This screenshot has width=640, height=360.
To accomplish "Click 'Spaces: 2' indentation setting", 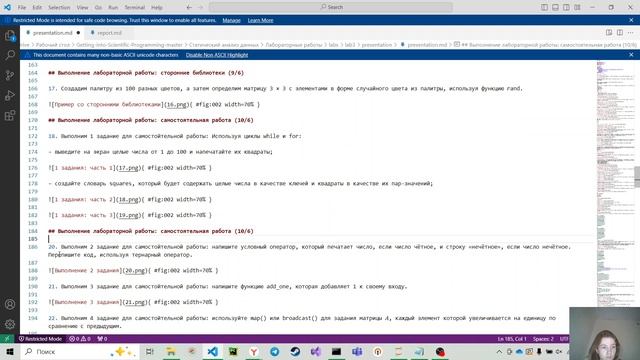I will tap(543, 339).
